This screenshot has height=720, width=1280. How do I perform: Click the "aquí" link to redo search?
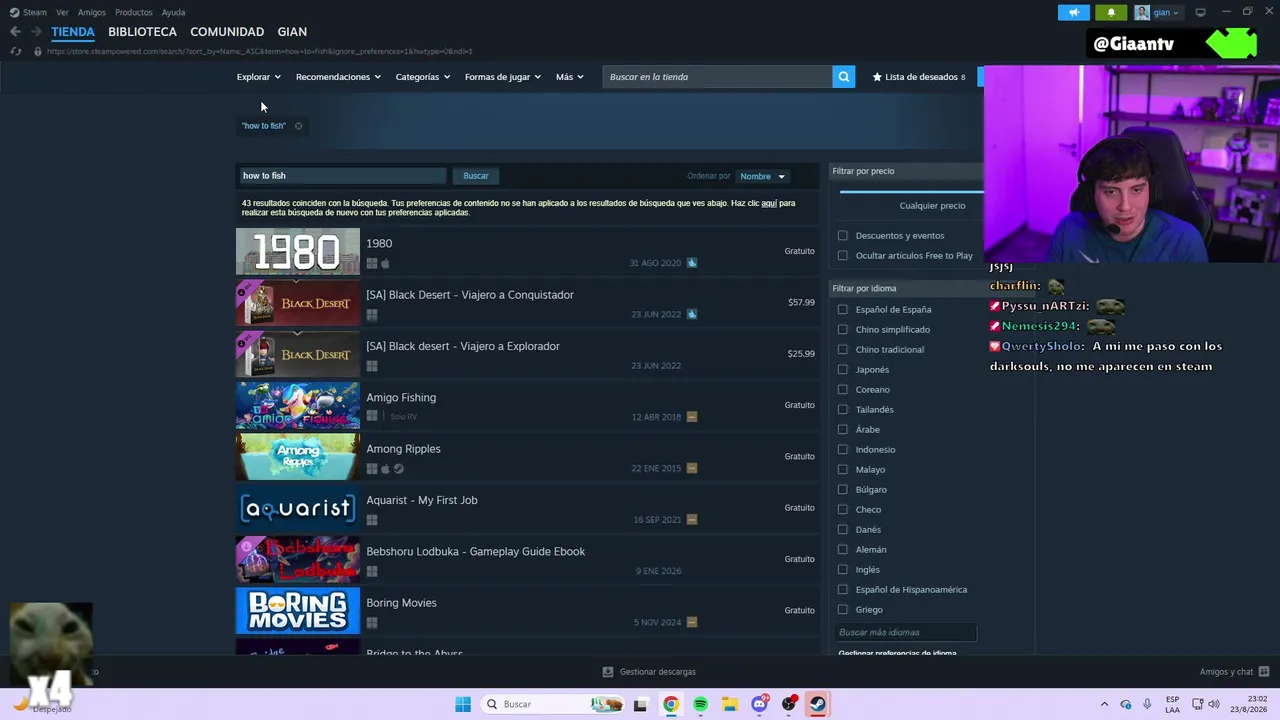(769, 203)
